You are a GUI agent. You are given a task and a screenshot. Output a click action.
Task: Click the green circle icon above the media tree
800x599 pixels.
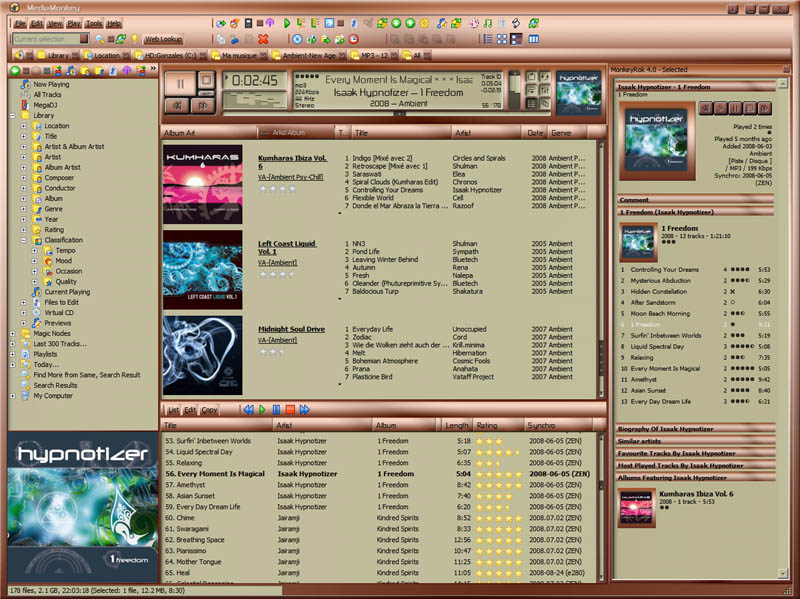(x=15, y=70)
